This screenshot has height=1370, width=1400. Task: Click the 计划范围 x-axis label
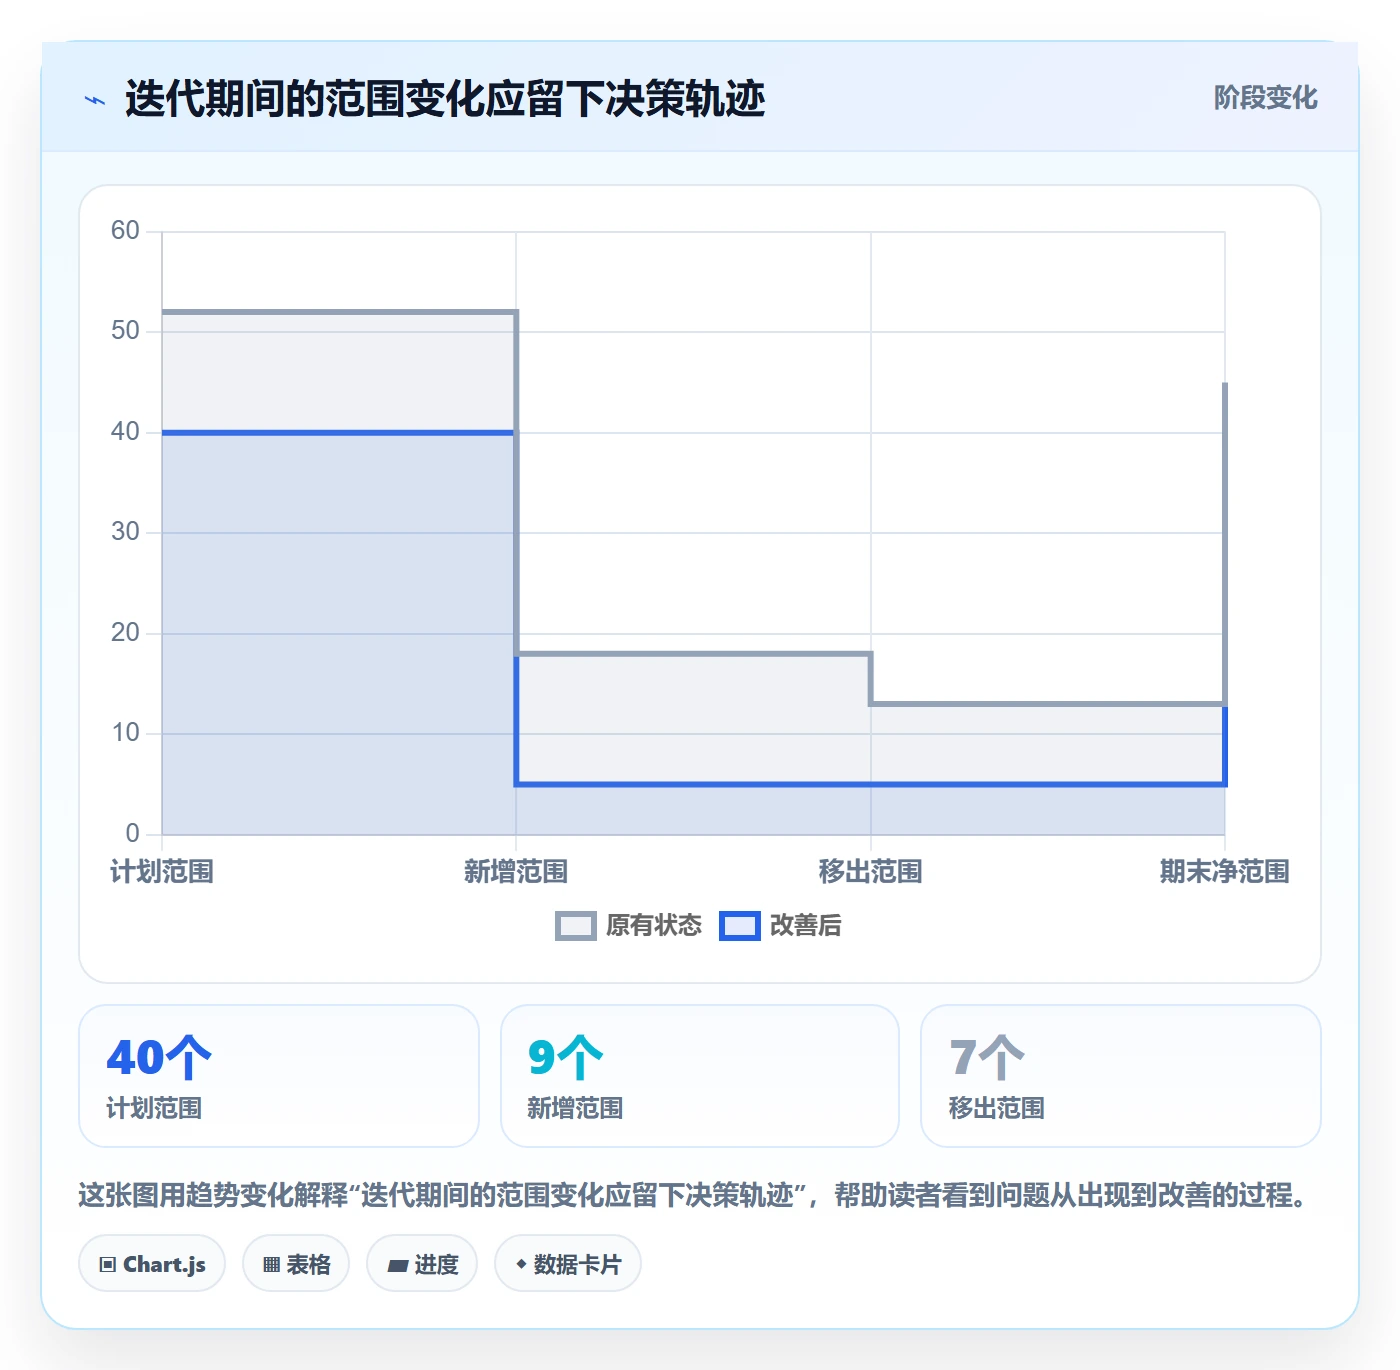point(162,872)
